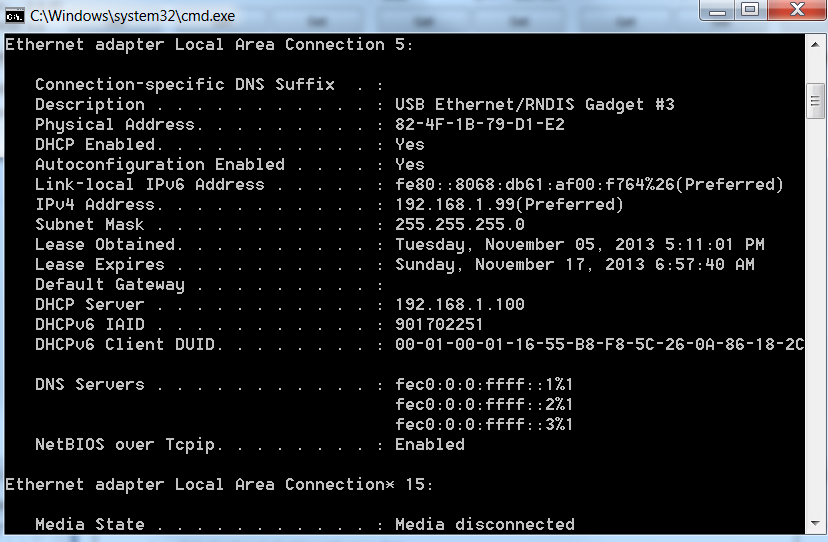The image size is (828, 542).
Task: Click the Connection-specific DNS Suffix label
Action: tap(185, 85)
